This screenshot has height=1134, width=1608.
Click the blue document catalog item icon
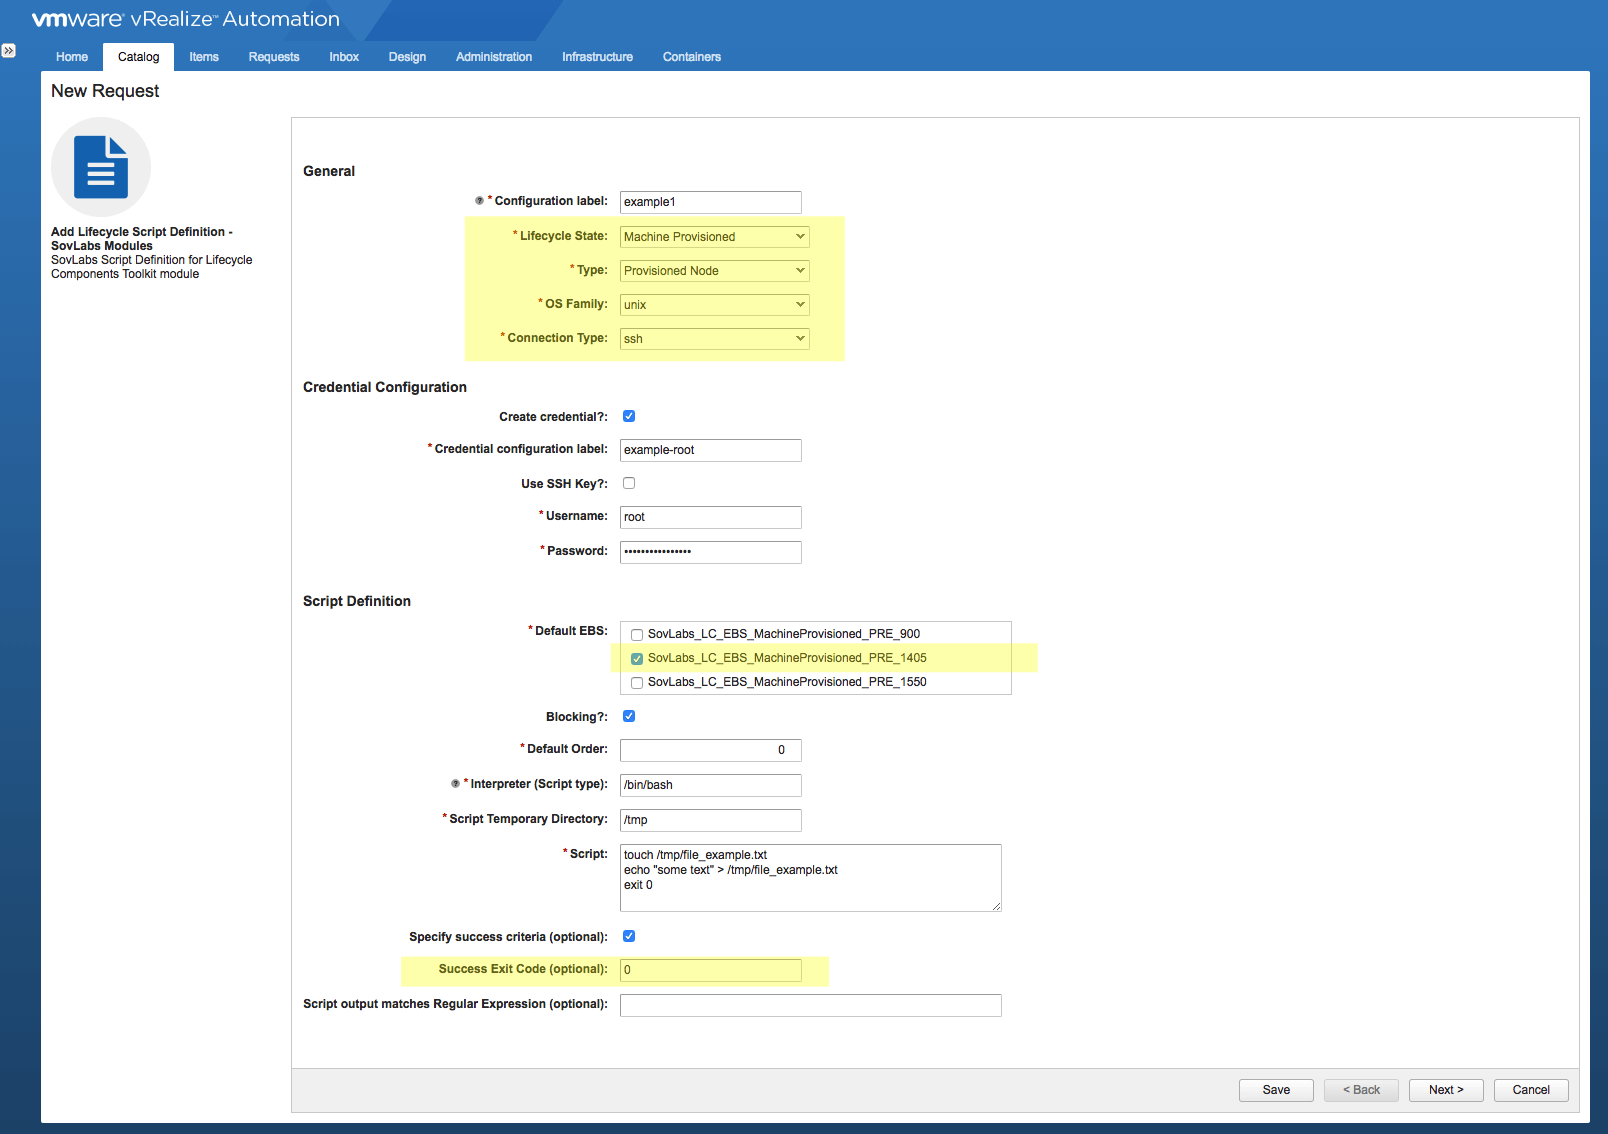pyautogui.click(x=101, y=167)
